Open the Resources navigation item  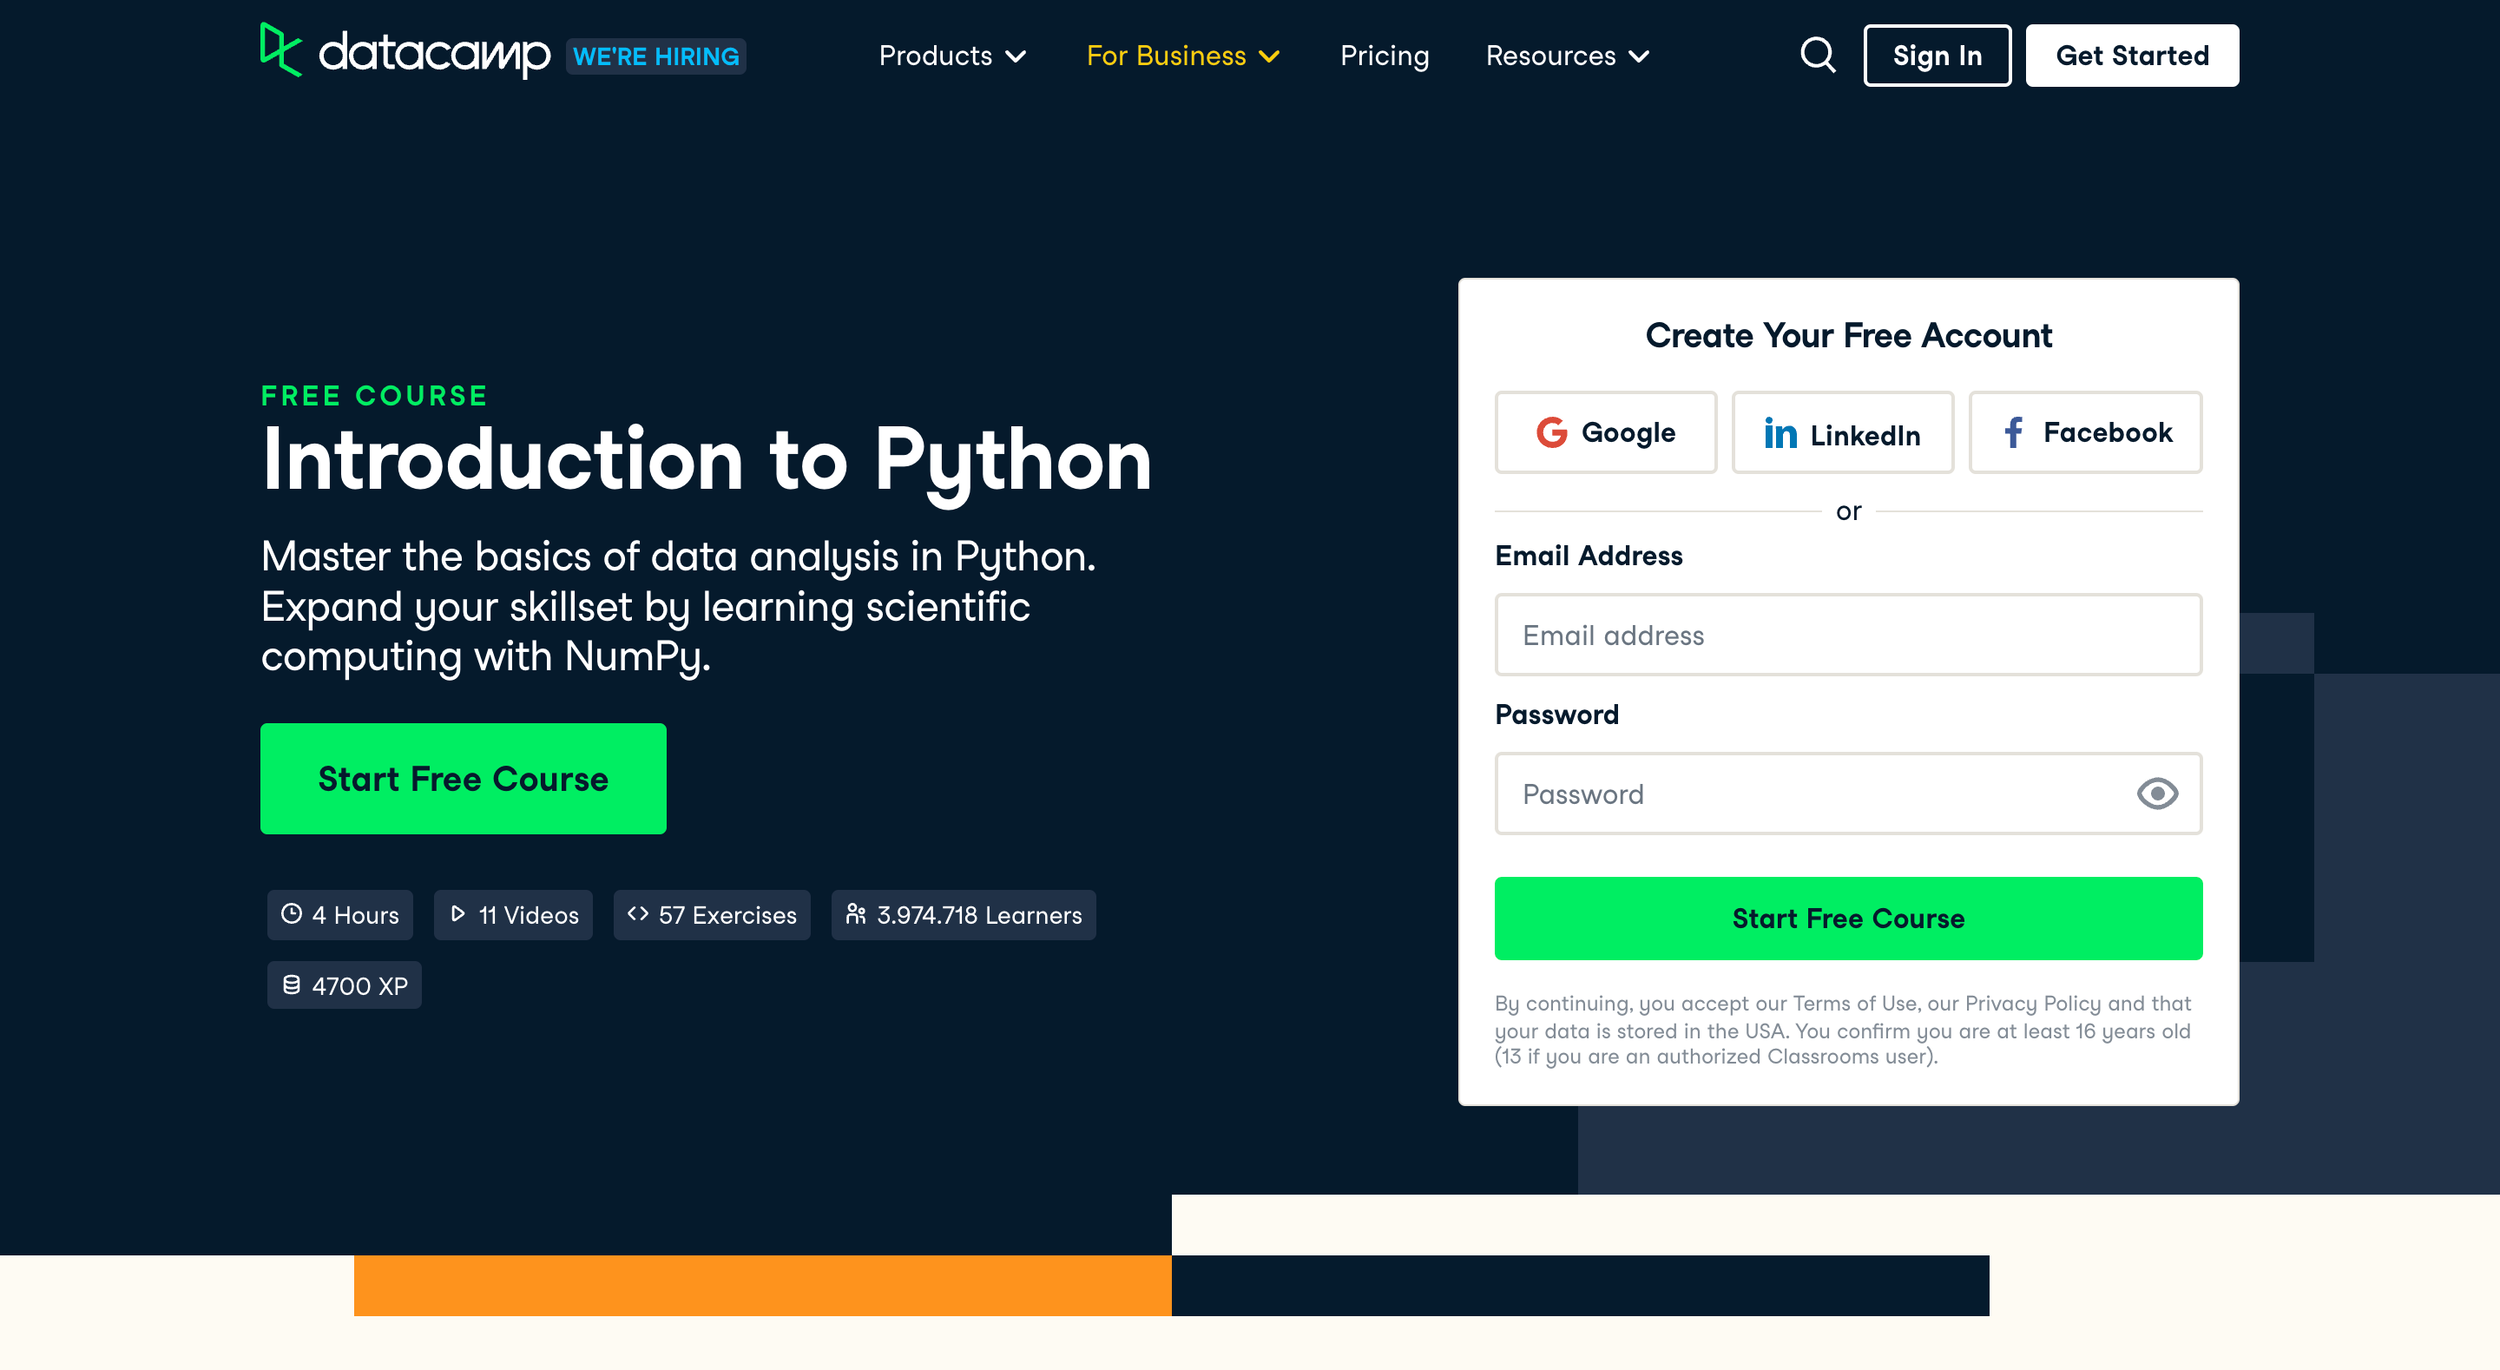pos(1567,56)
